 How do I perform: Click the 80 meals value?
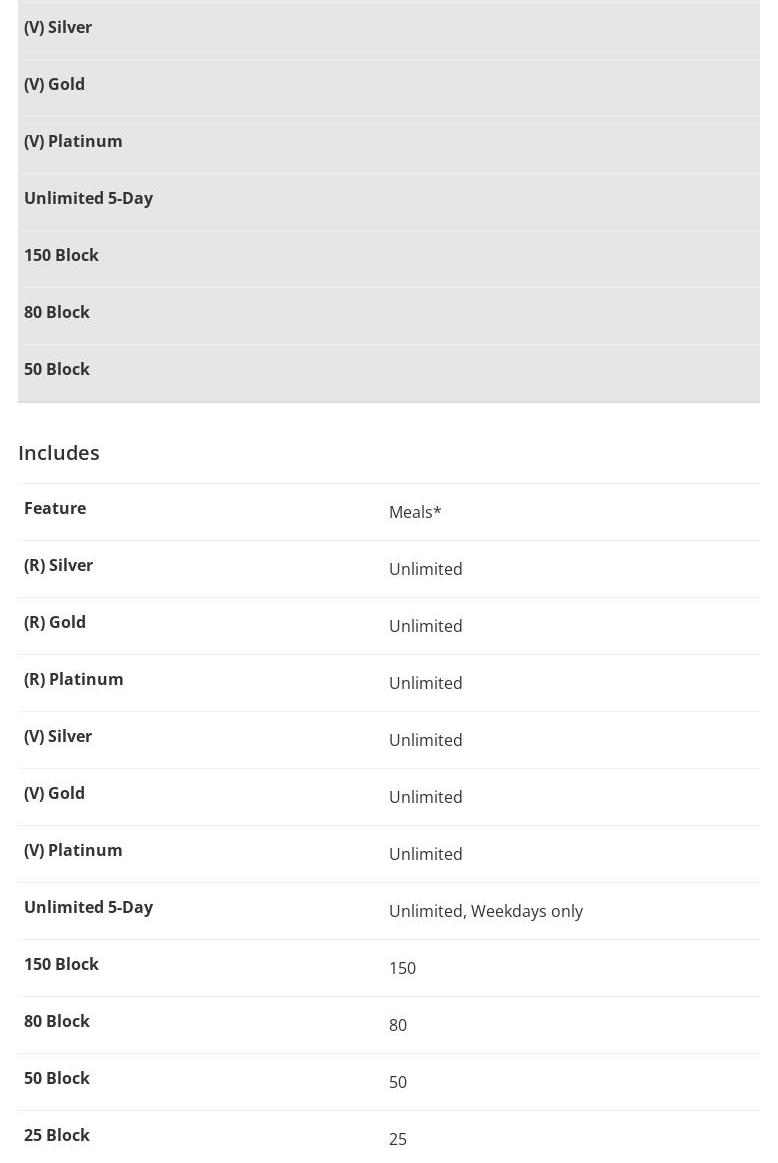click(398, 1025)
